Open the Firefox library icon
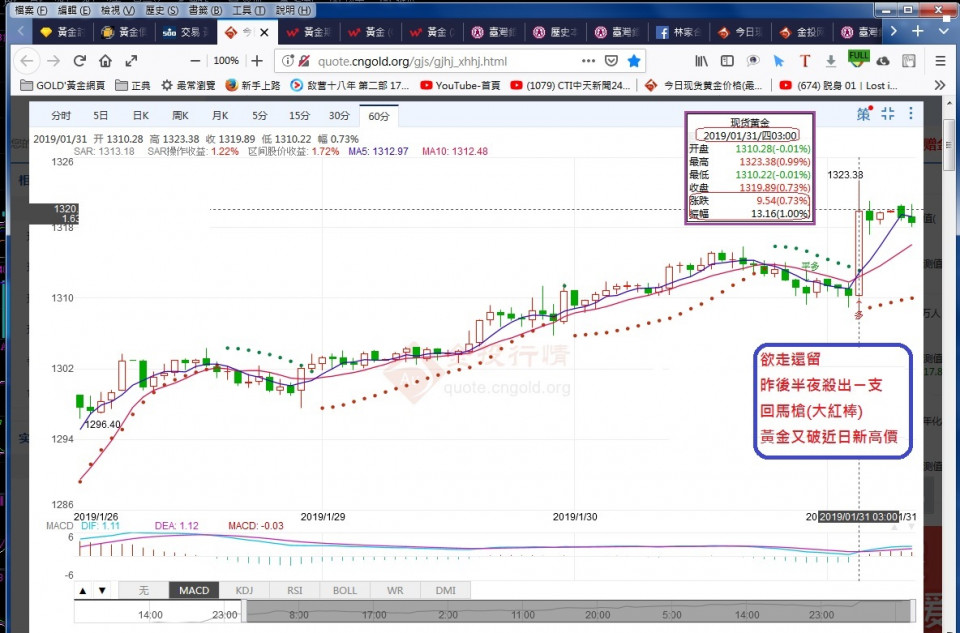This screenshot has height=633, width=960. 702,61
